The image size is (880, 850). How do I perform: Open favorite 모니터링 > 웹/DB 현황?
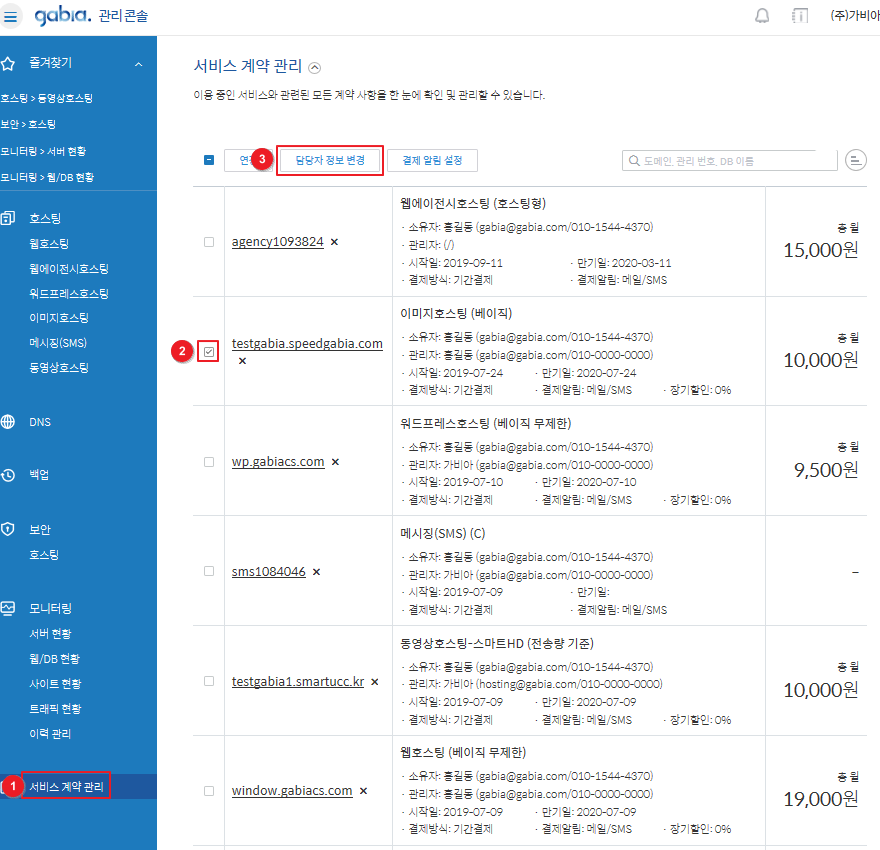[x=47, y=177]
